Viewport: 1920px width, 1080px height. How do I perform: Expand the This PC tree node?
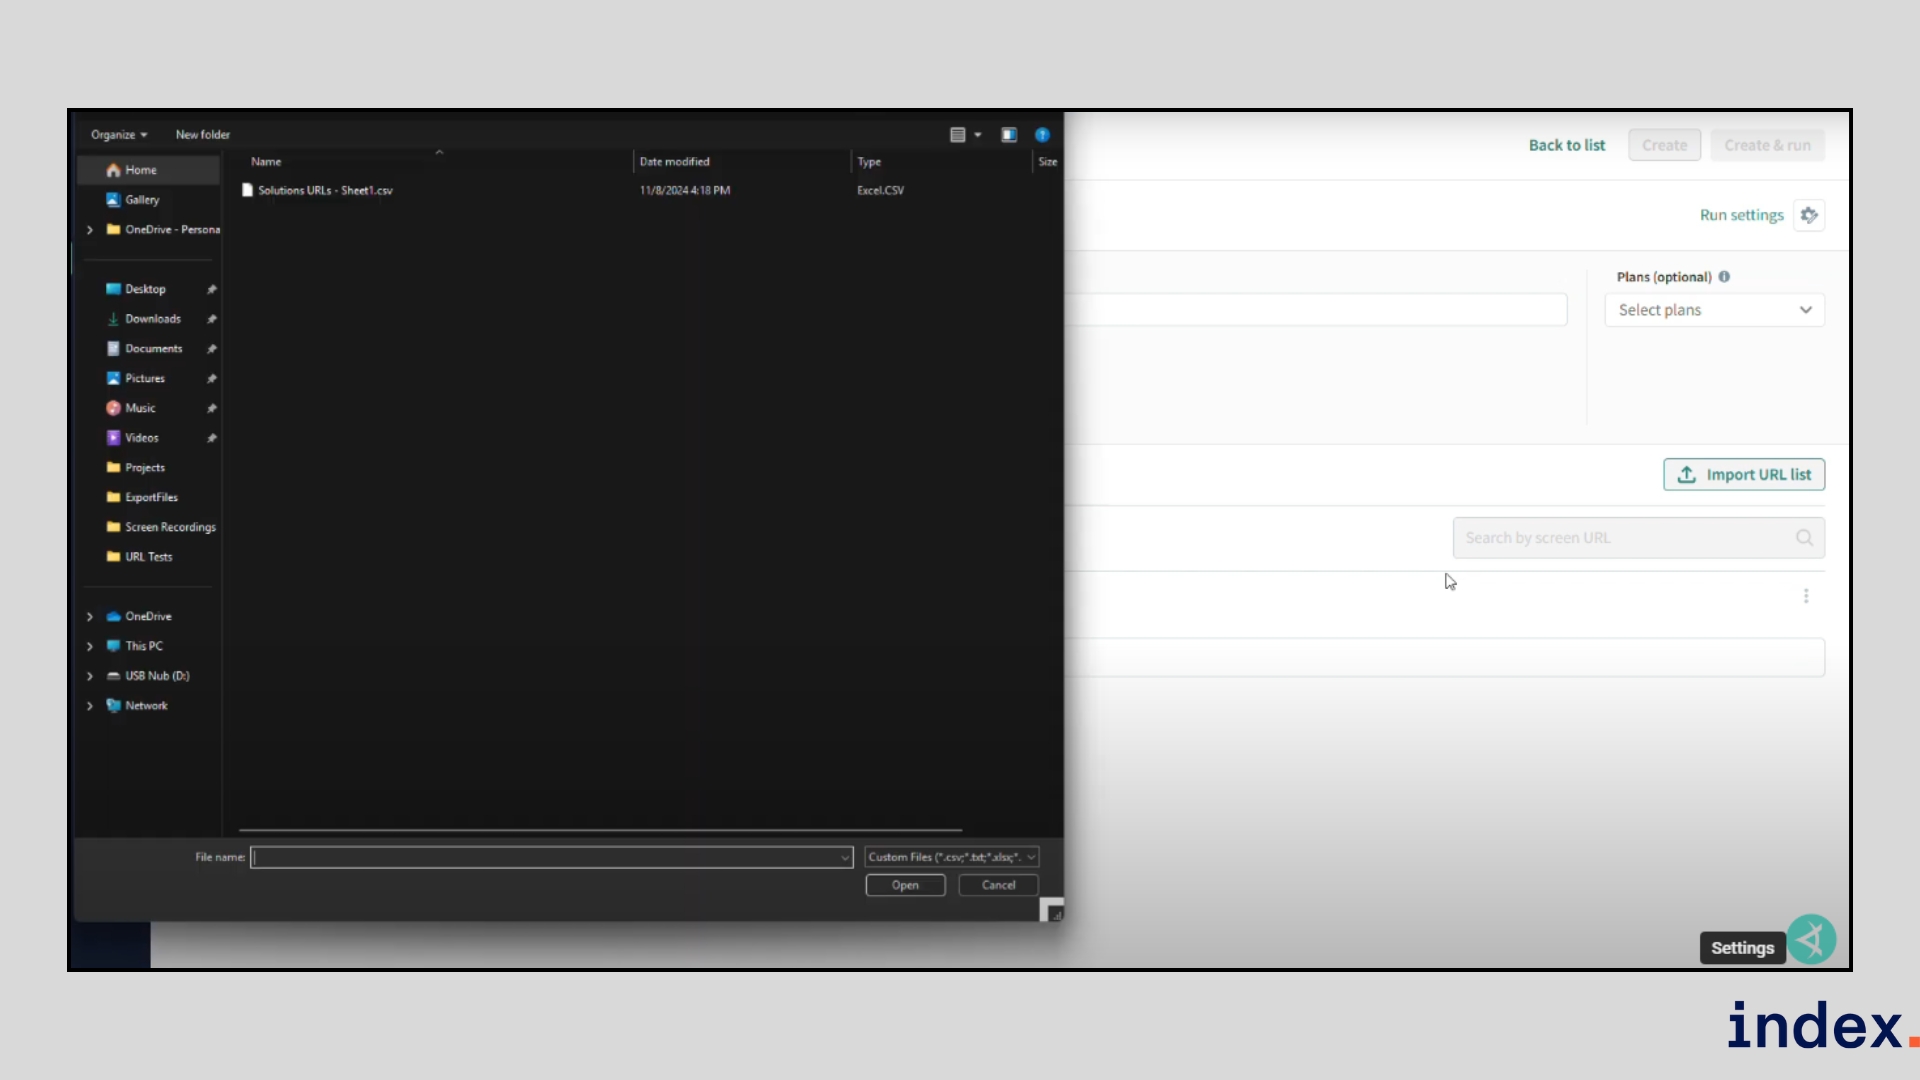coord(90,646)
